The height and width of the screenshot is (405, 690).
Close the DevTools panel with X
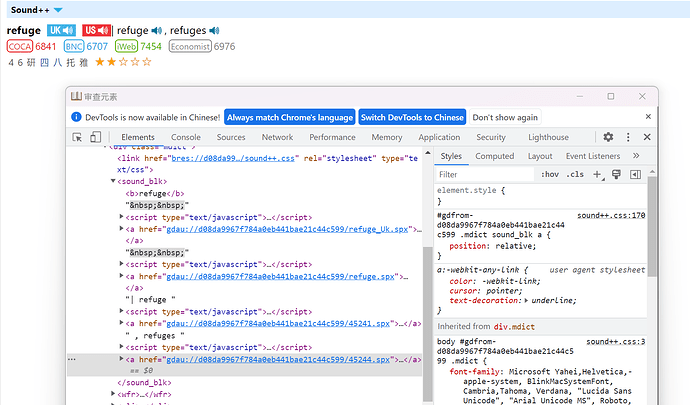[x=647, y=137]
